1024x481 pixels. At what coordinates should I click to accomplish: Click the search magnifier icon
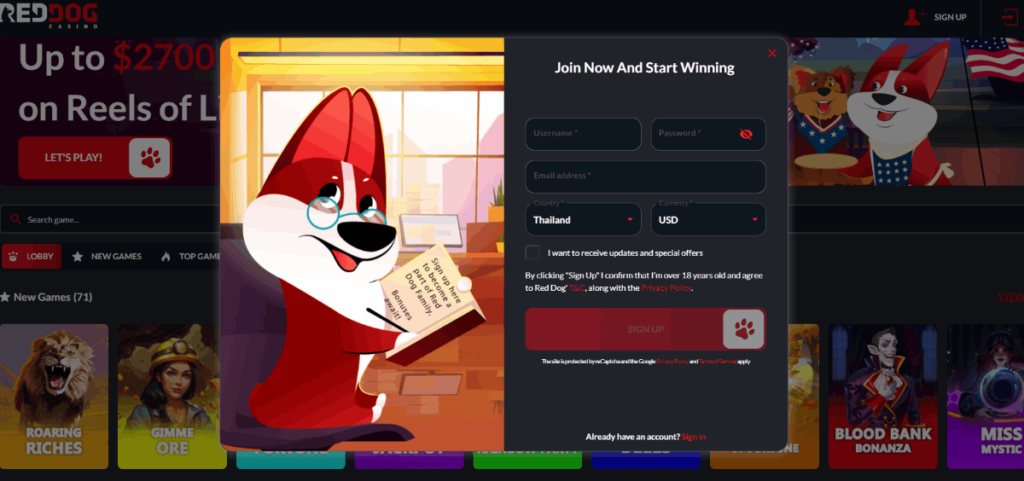[x=15, y=220]
